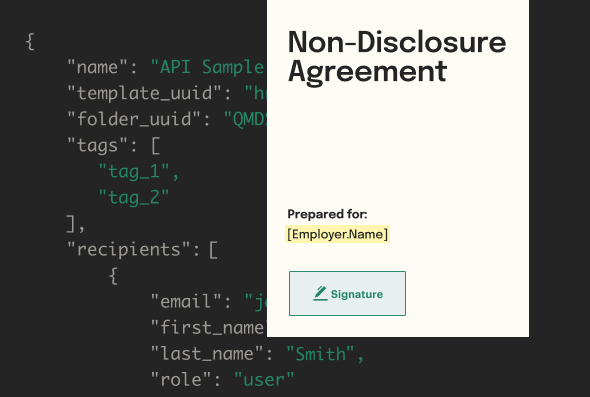Click the "name" key in JSON
The width and height of the screenshot is (590, 397).
point(97,68)
